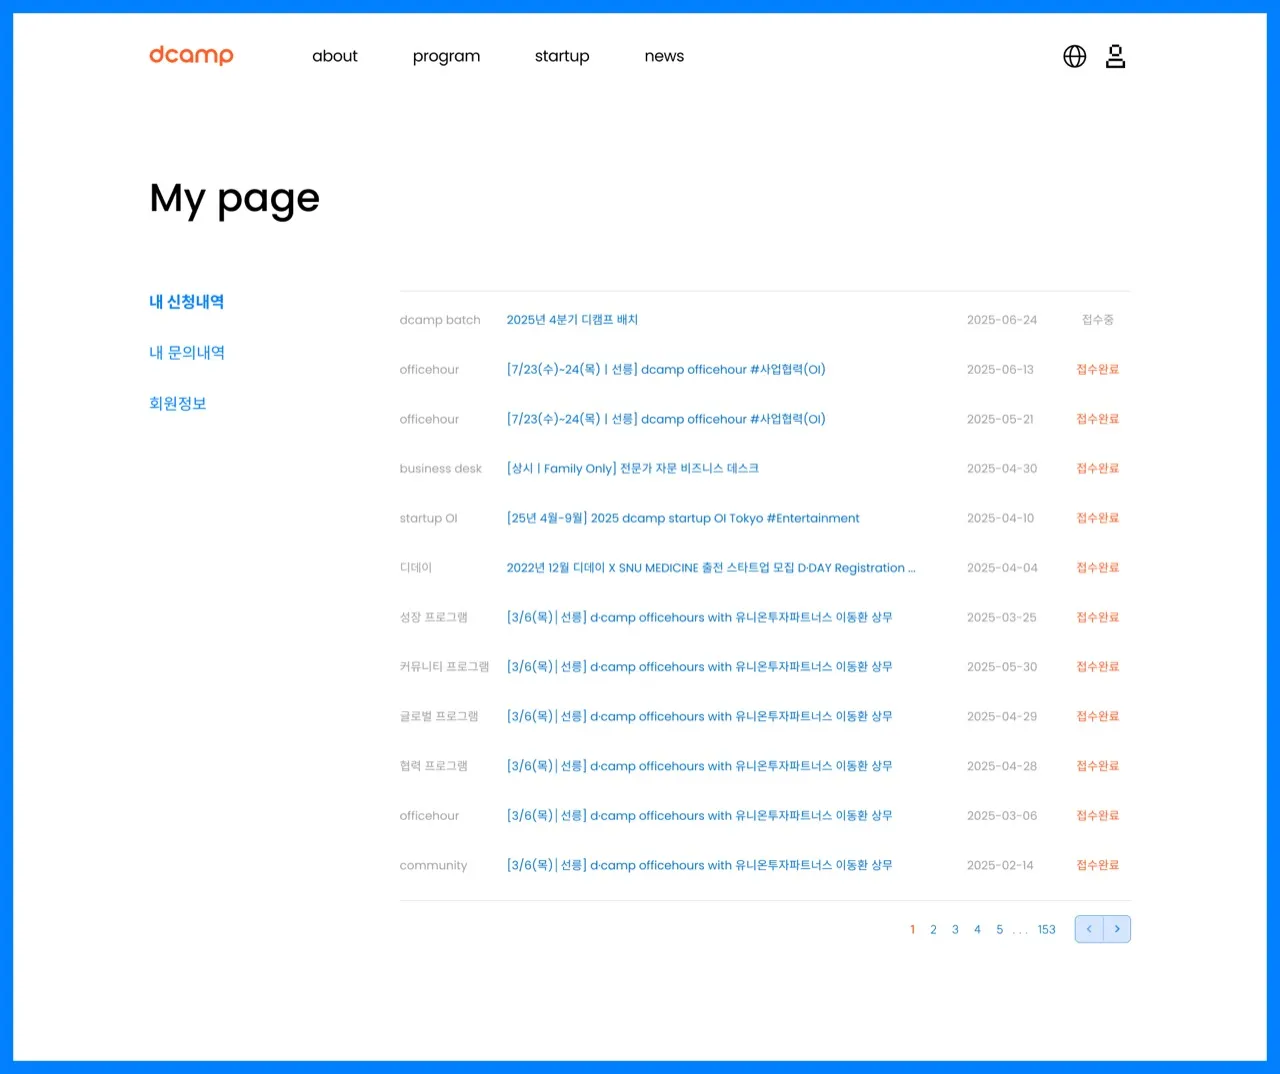This screenshot has width=1280, height=1074.
Task: Click the 접수중 status of dcamp batch row
Action: coord(1097,320)
